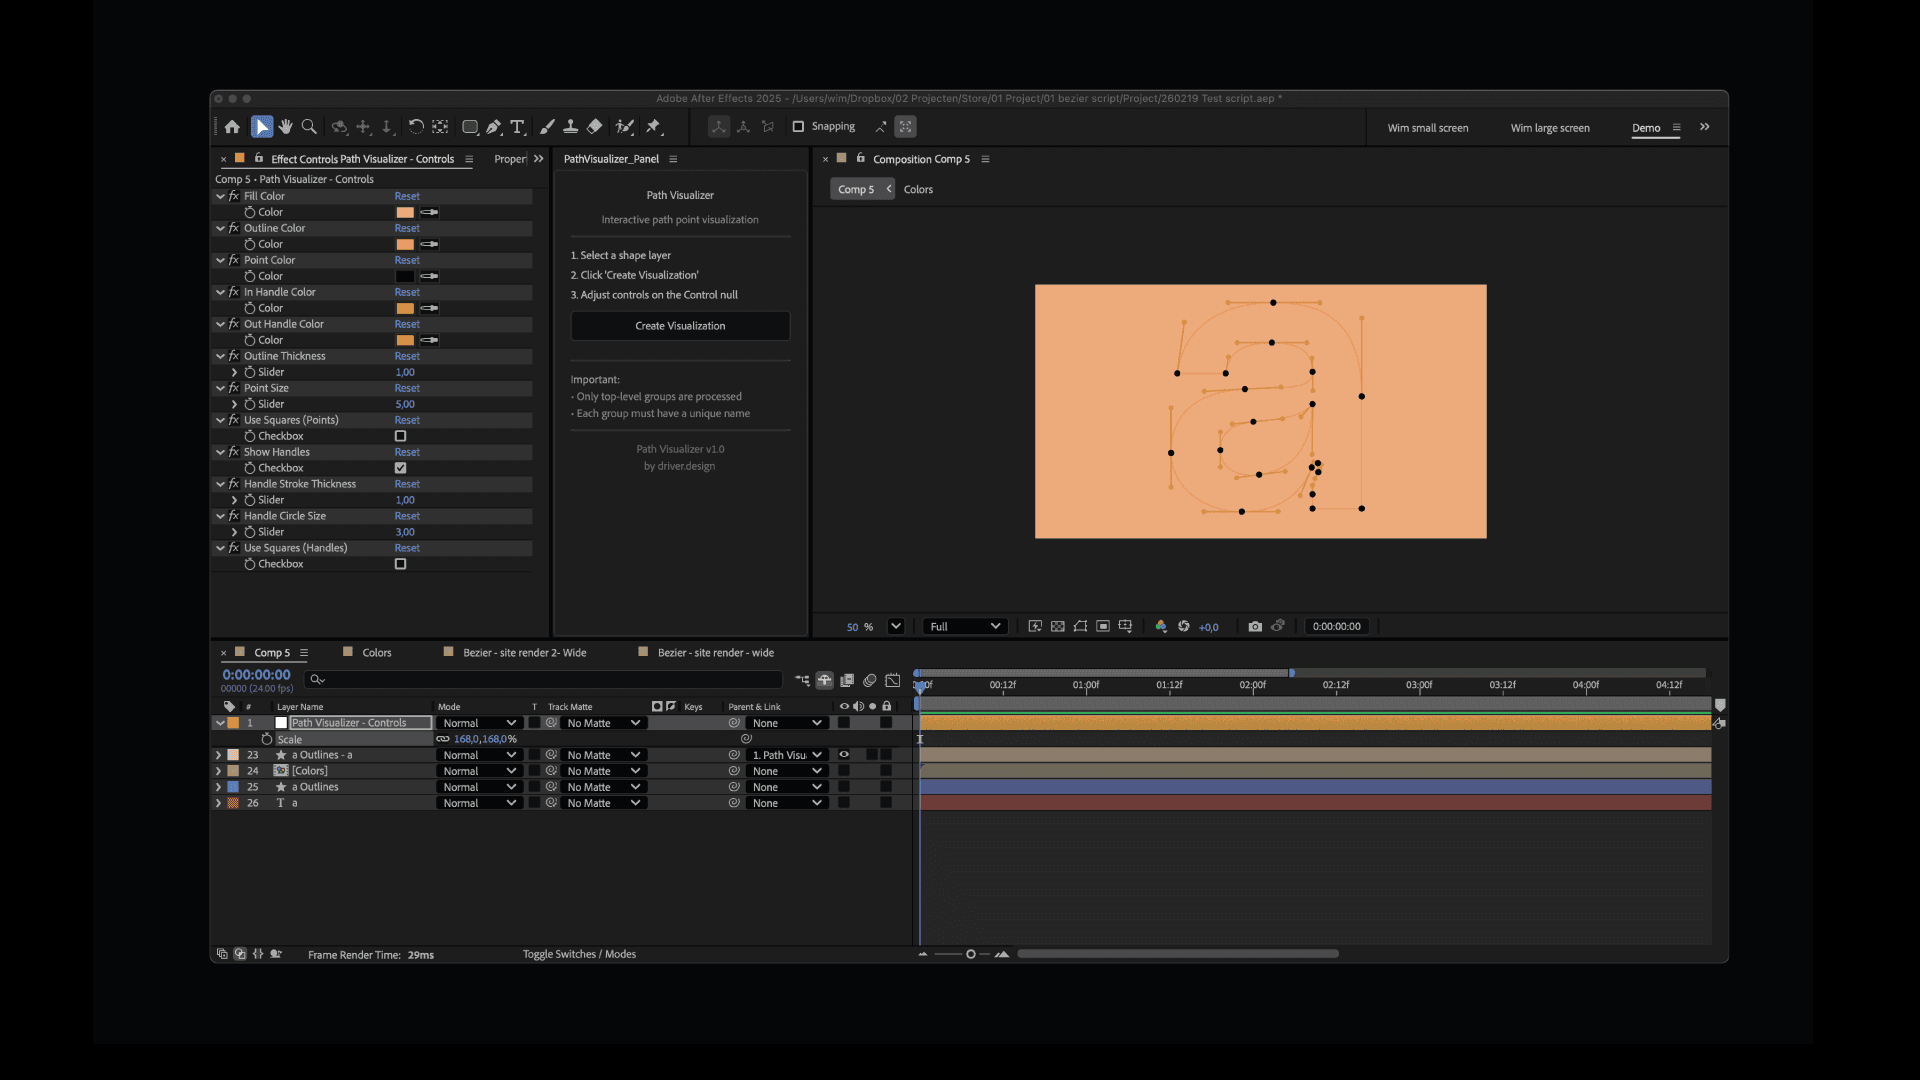Screen dimensions: 1920x1080
Task: Uncheck the Show Handles checkbox
Action: pyautogui.click(x=401, y=468)
